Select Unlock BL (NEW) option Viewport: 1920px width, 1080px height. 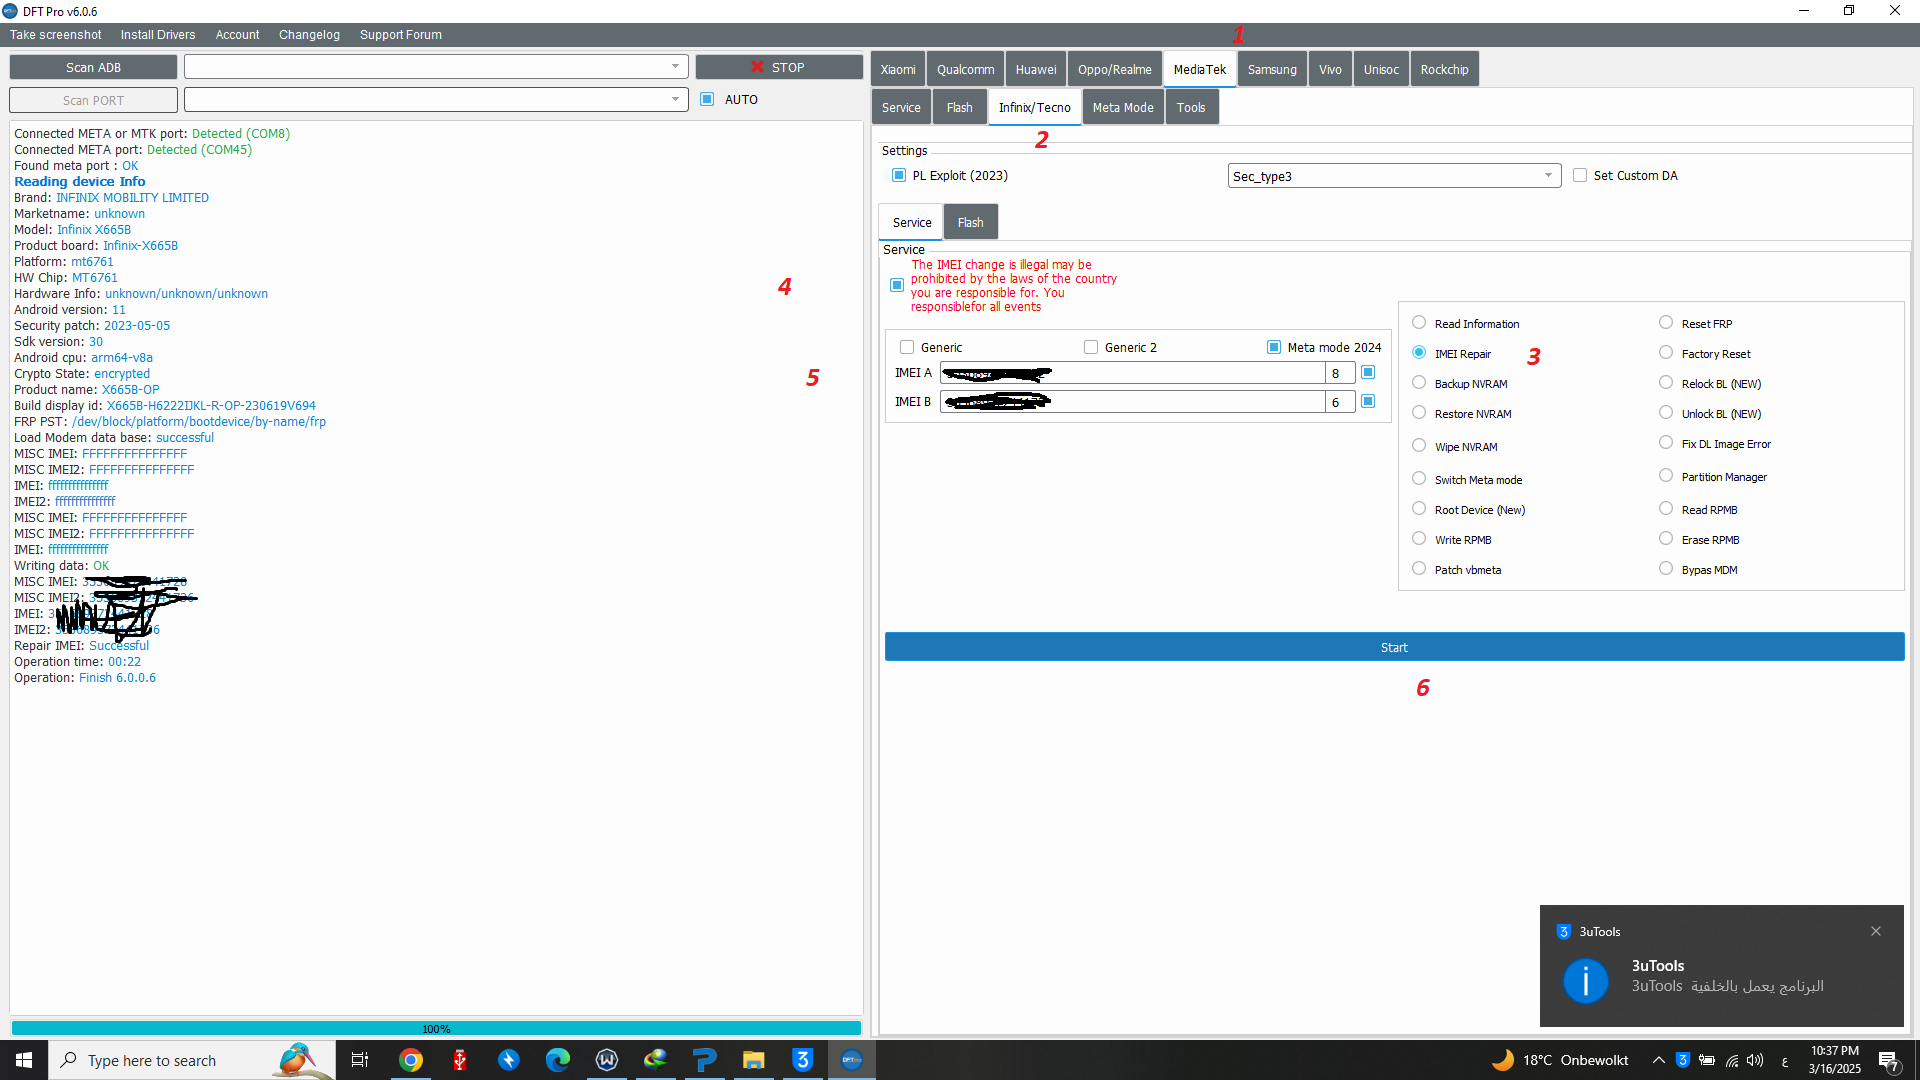(x=1666, y=412)
